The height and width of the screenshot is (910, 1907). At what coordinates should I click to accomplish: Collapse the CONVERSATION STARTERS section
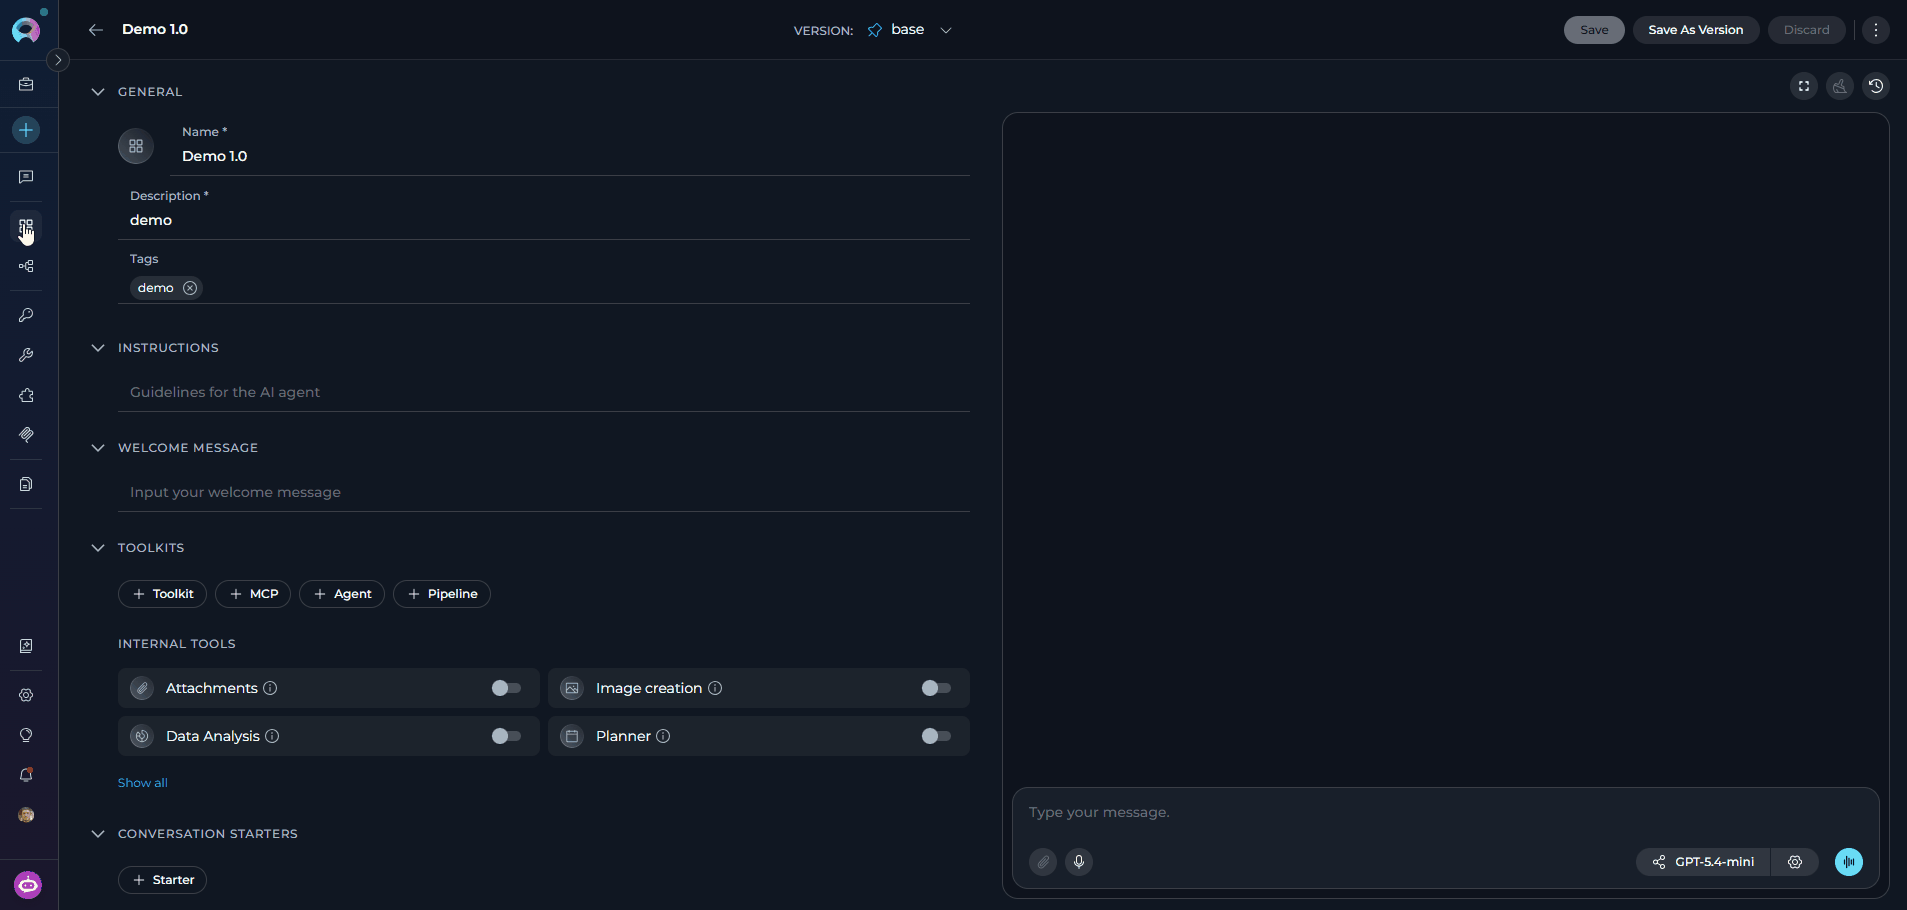(98, 834)
